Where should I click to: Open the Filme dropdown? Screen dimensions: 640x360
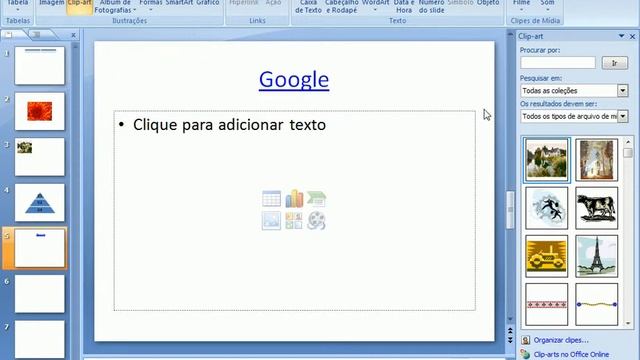pyautogui.click(x=521, y=7)
